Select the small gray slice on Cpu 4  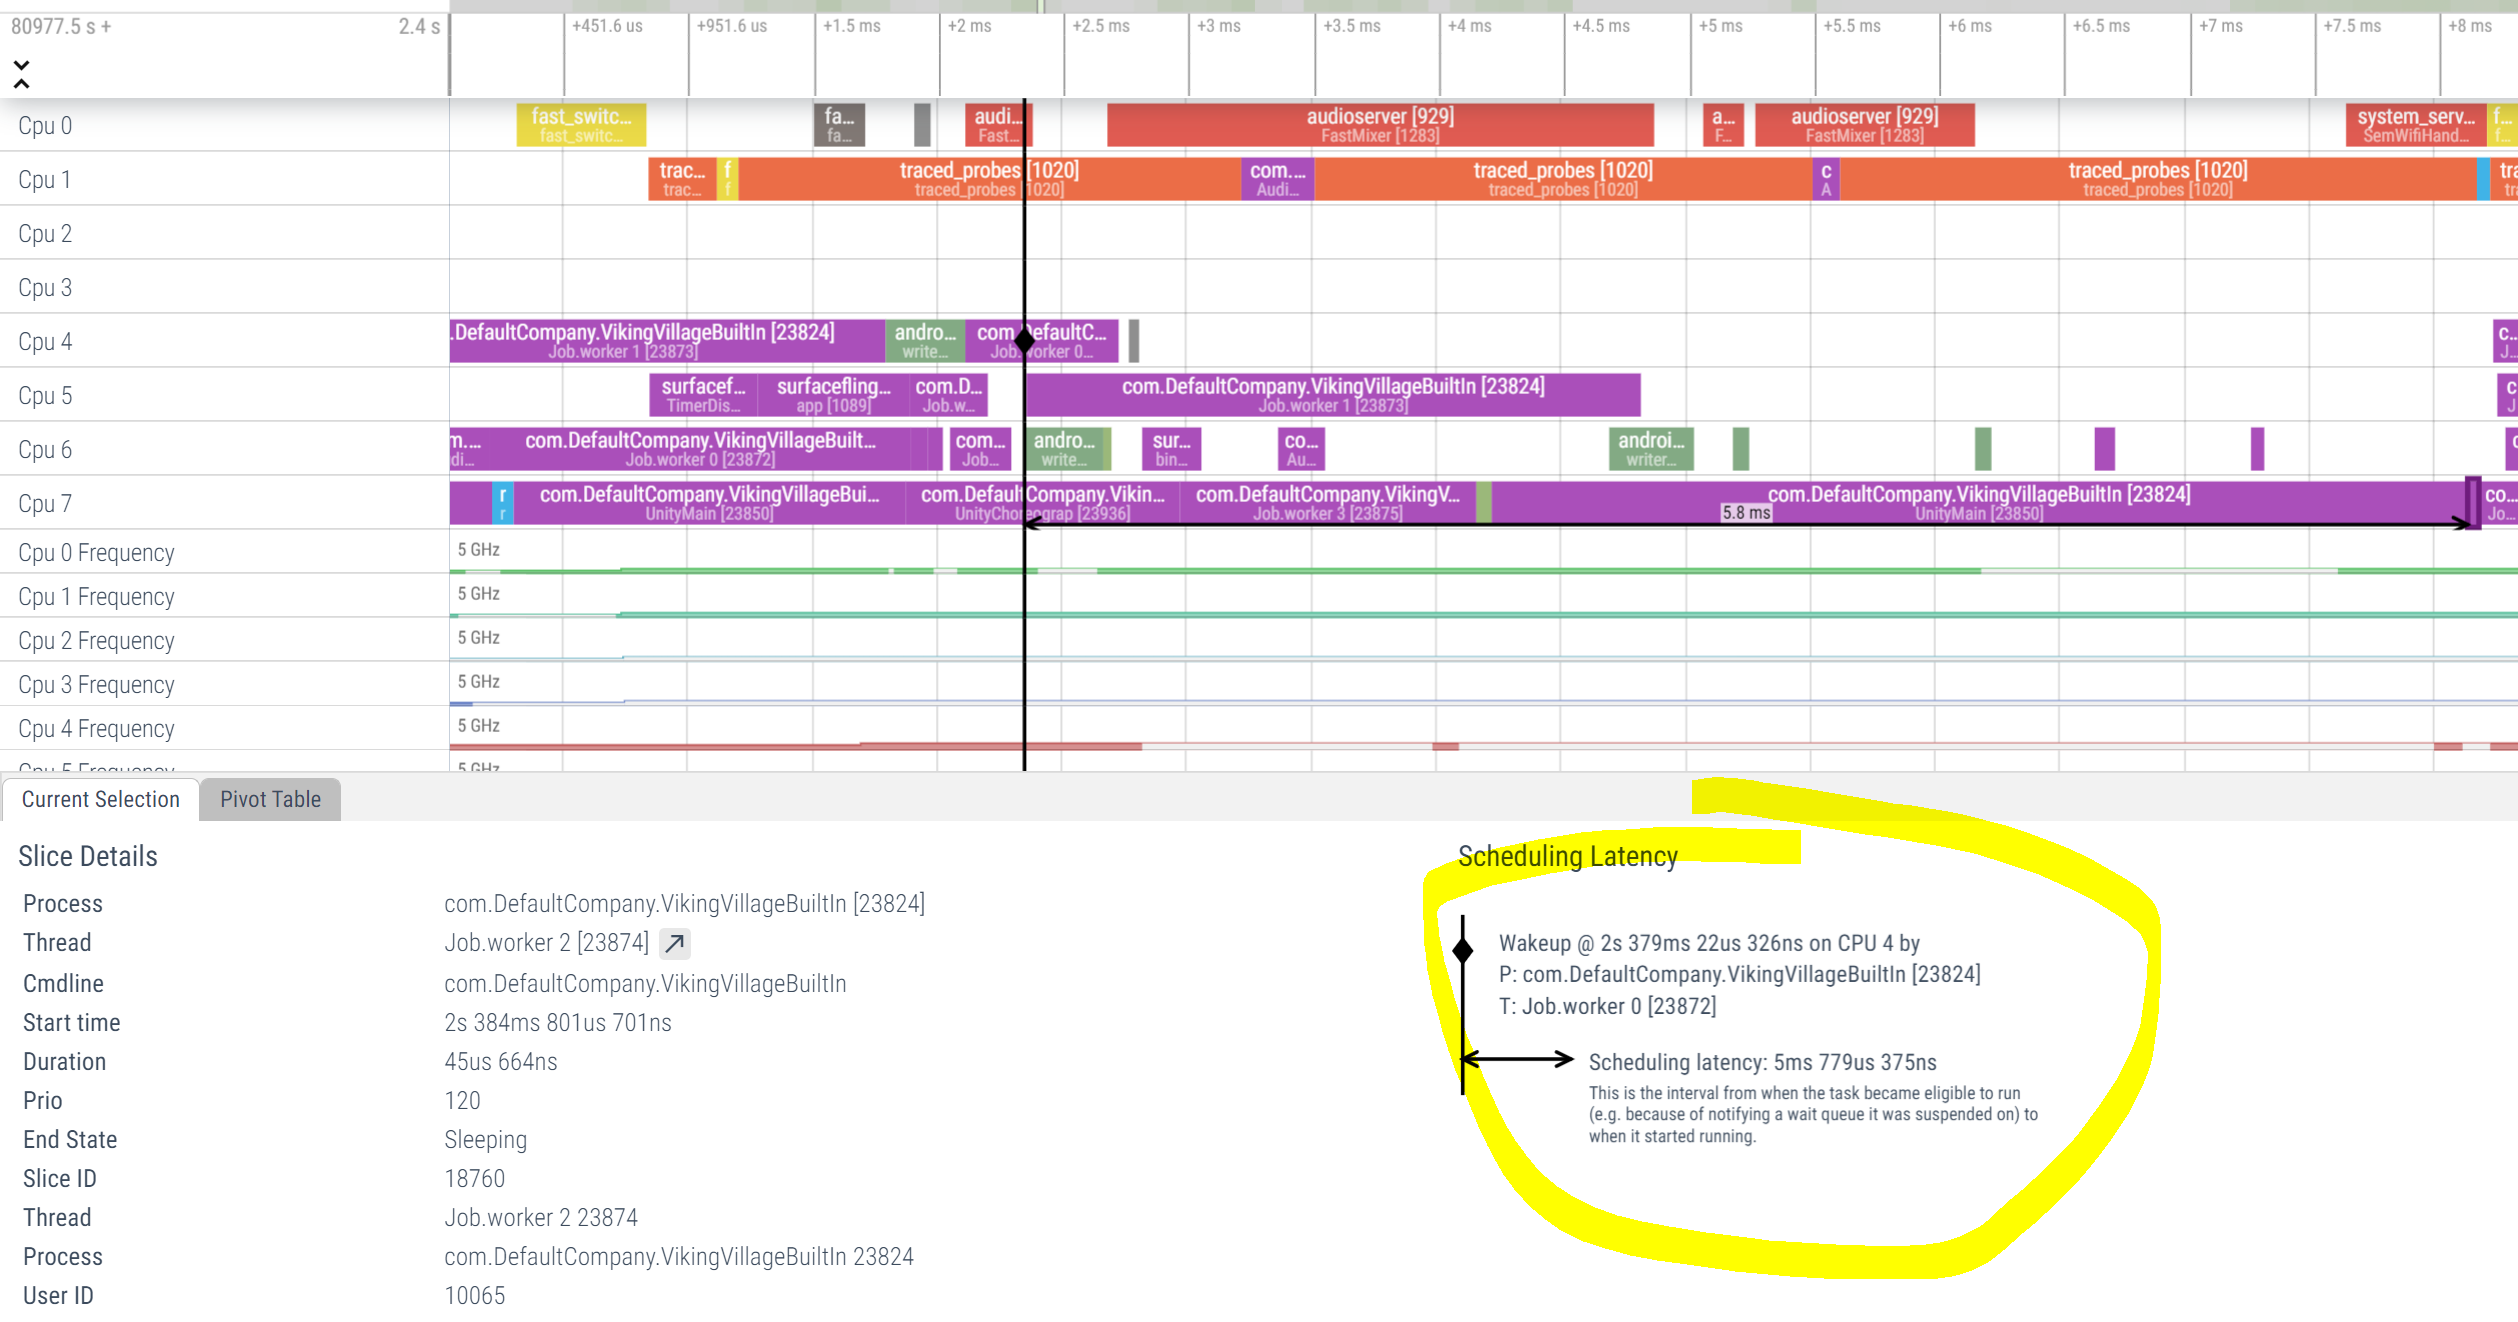[x=1133, y=341]
